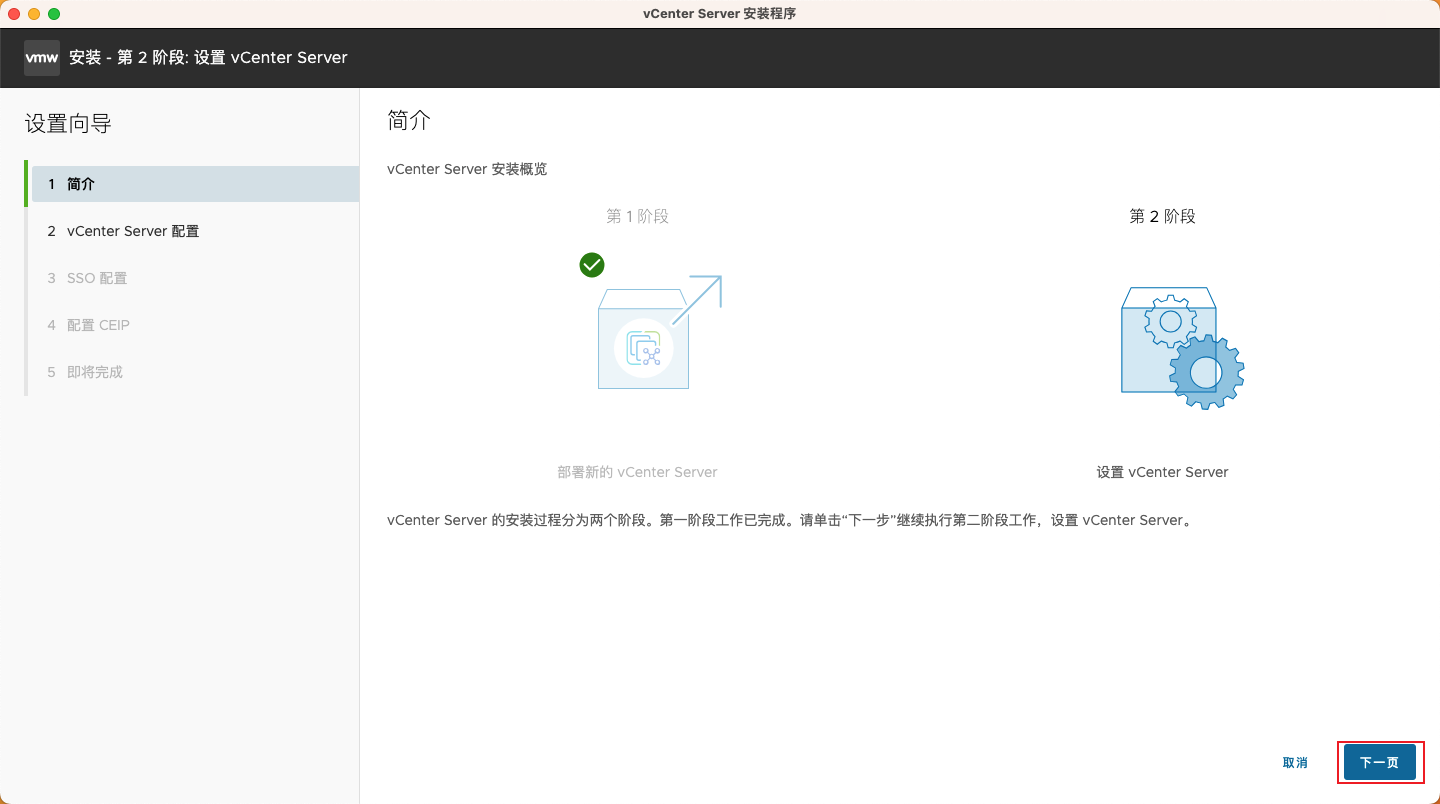Image resolution: width=1440 pixels, height=804 pixels.
Task: Click the green full-screen window button
Action: (x=54, y=14)
